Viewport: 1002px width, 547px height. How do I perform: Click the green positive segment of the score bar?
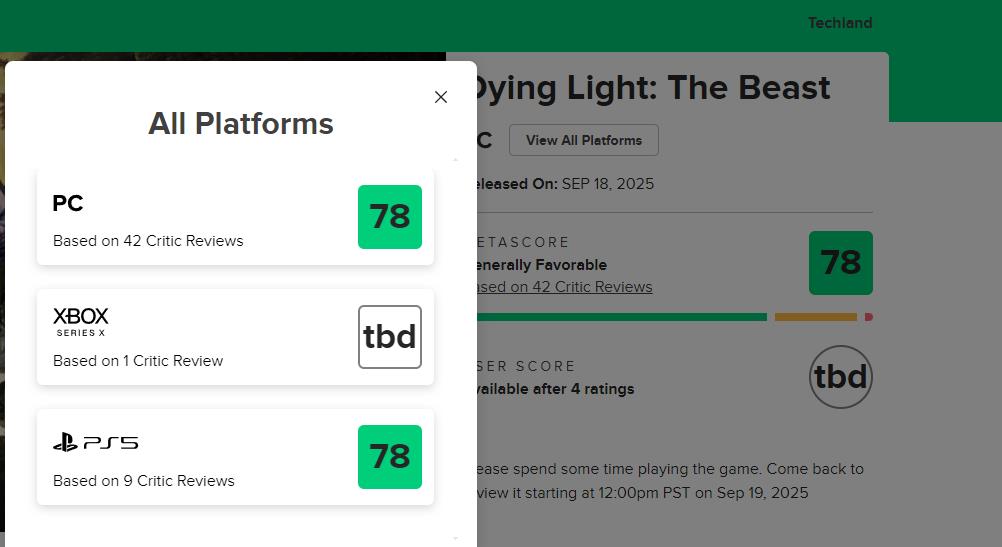tap(620, 317)
